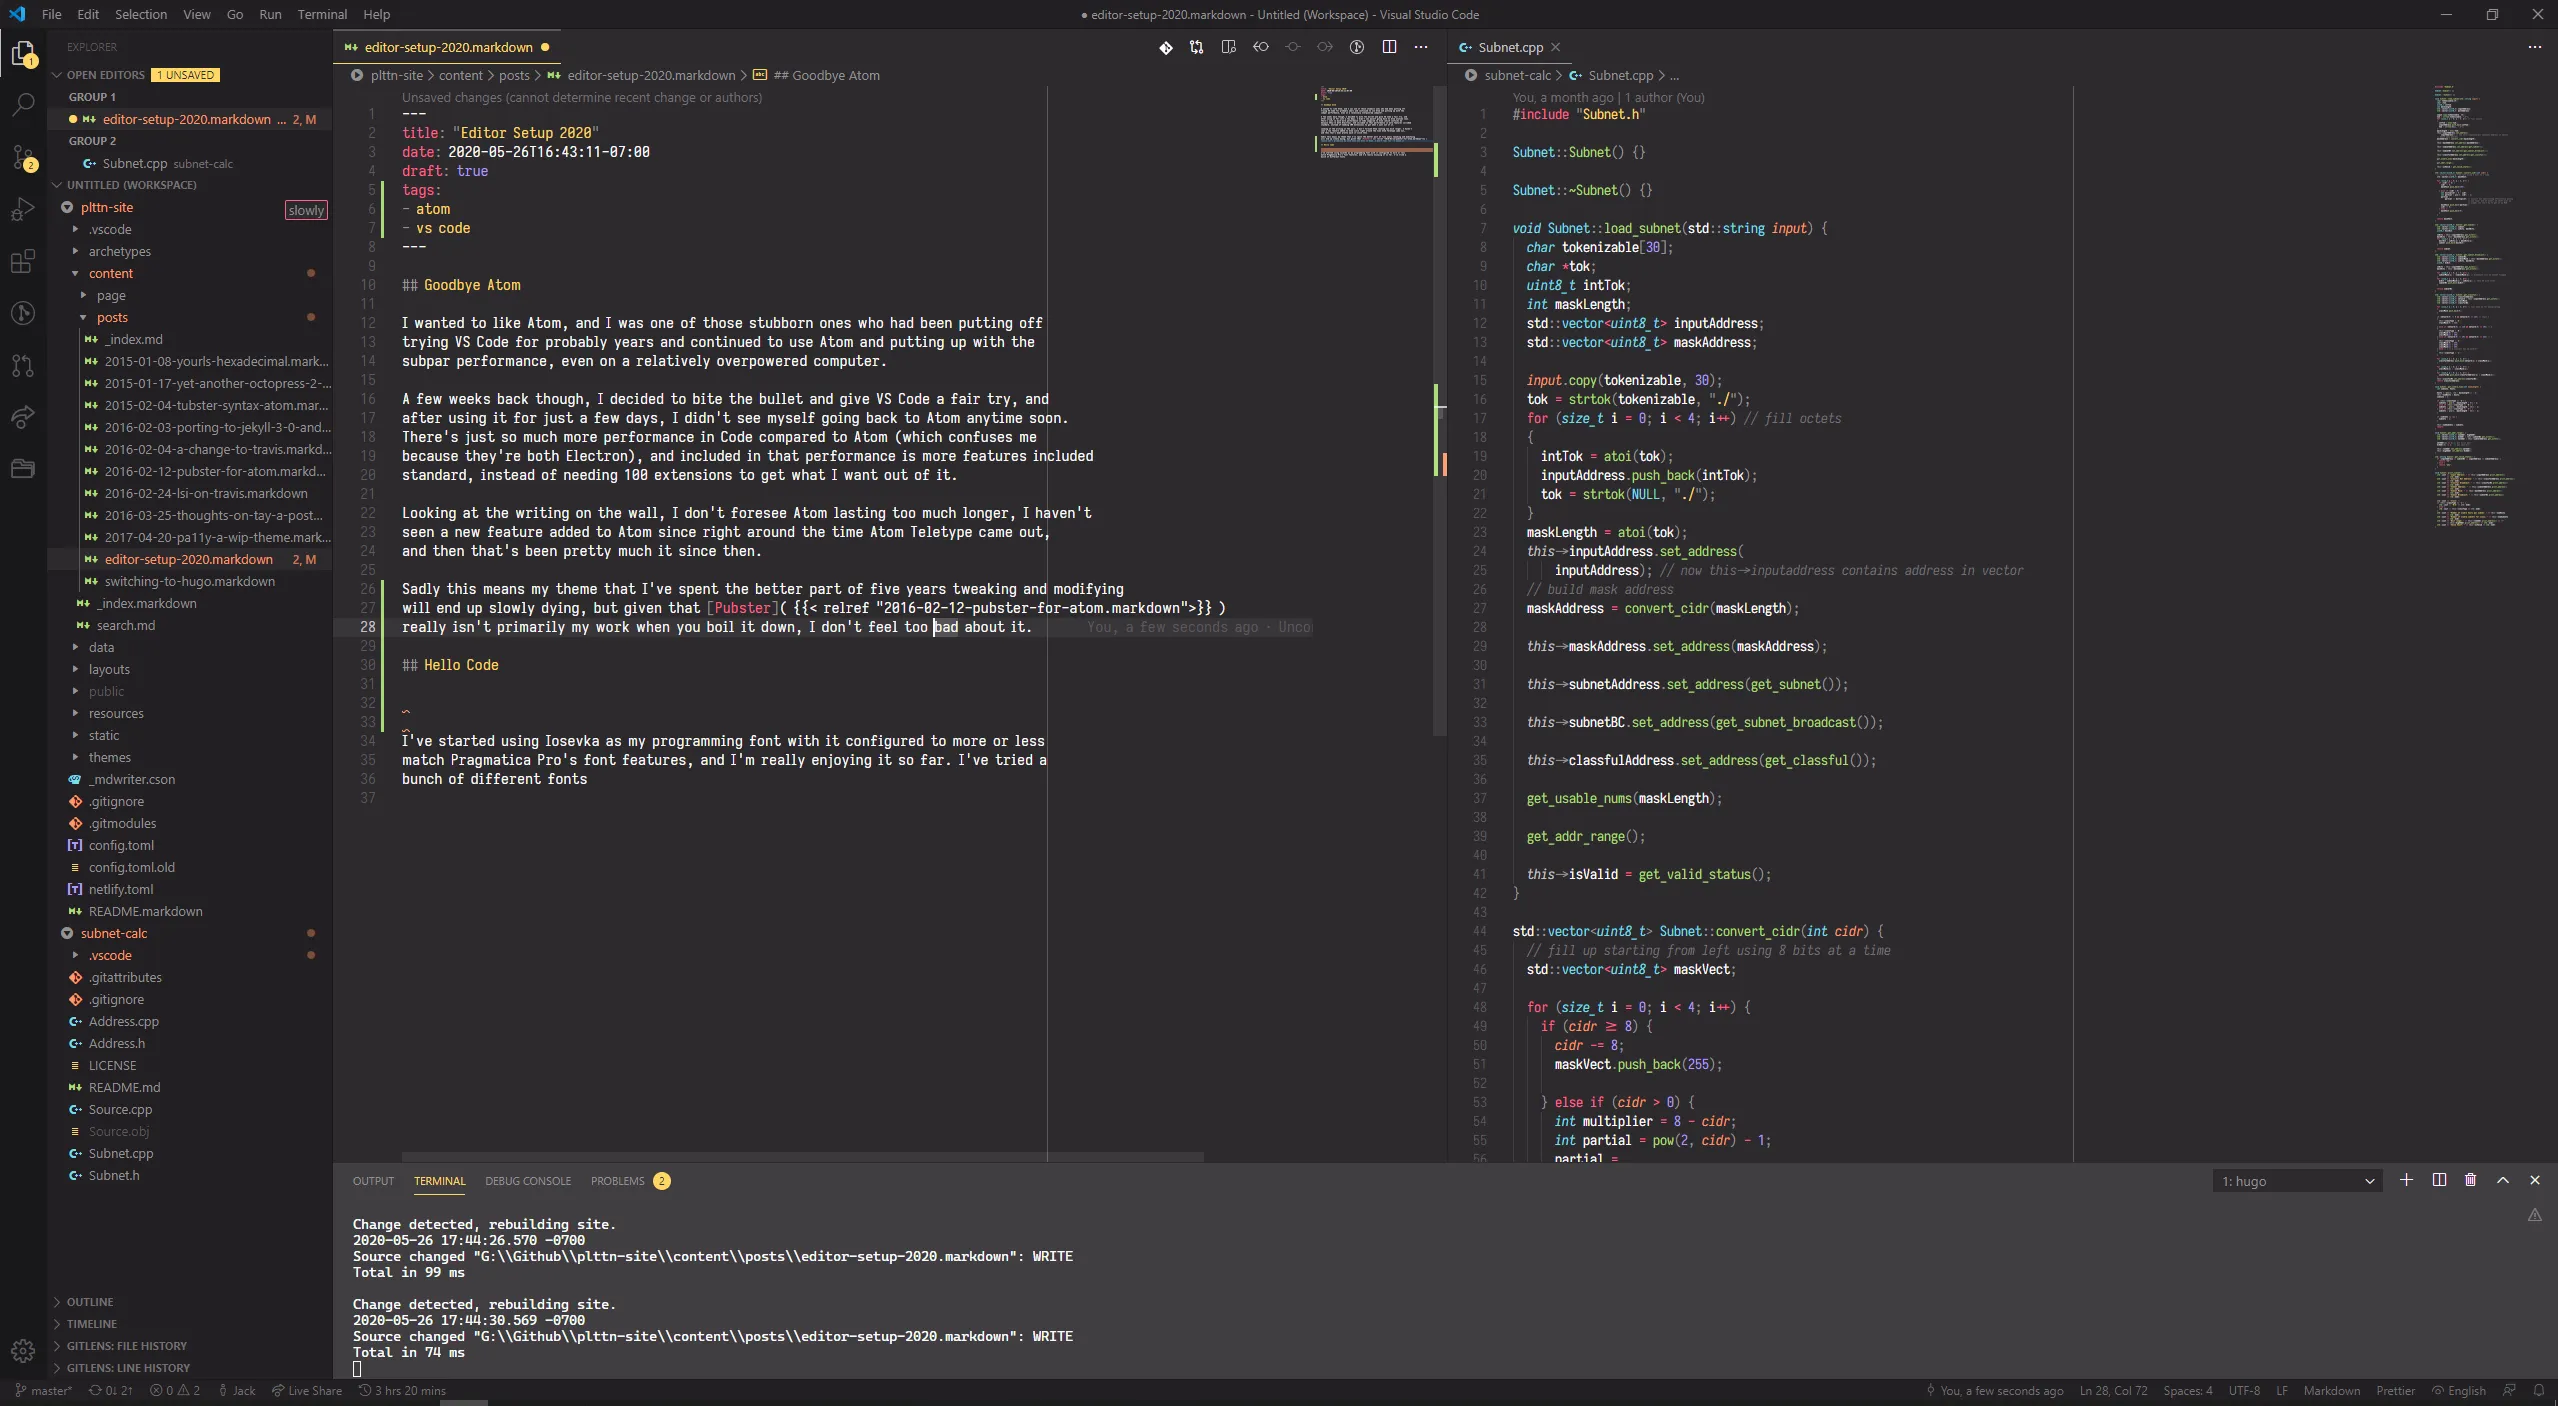The width and height of the screenshot is (2558, 1406).
Task: Open switching-to-hugo.markdown in explorer
Action: pos(189,581)
